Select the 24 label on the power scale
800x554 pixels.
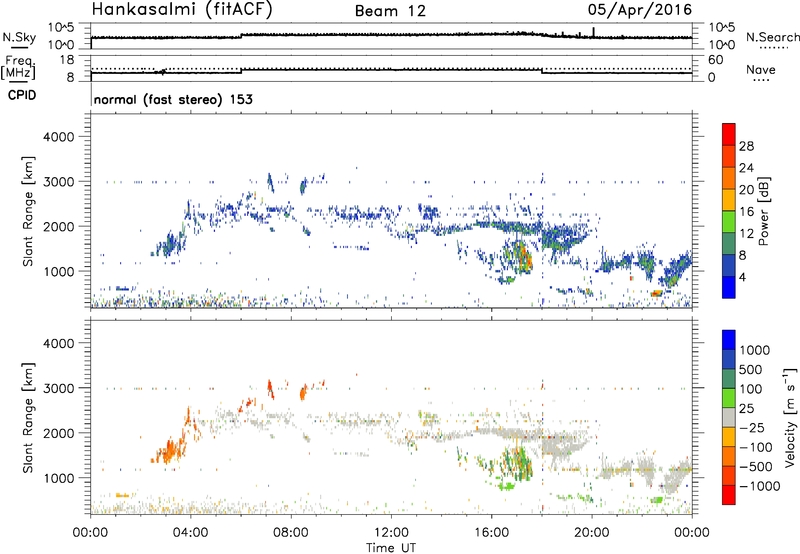[746, 168]
